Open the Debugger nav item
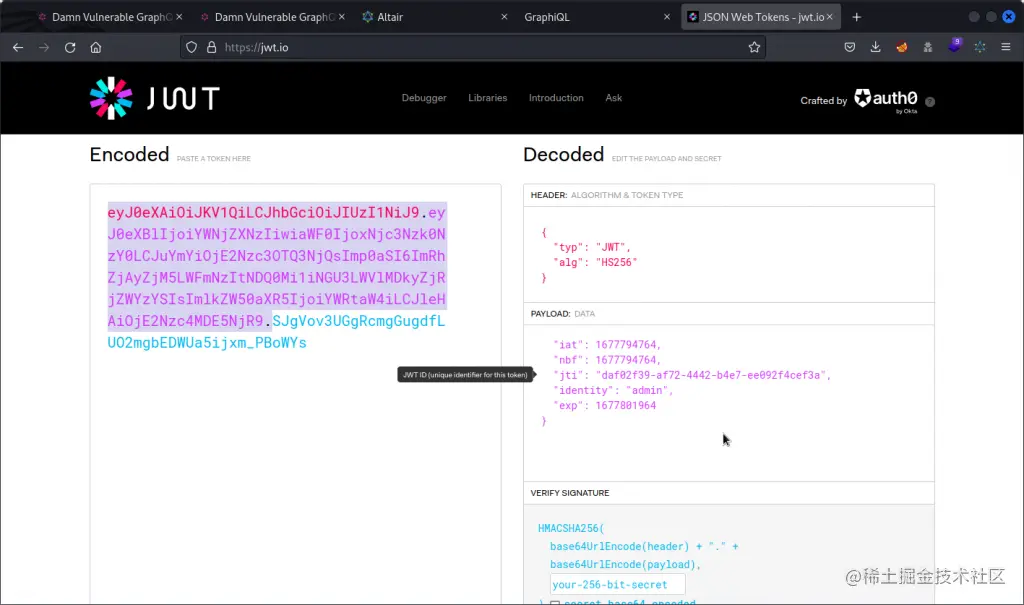This screenshot has height=605, width=1024. coord(424,98)
